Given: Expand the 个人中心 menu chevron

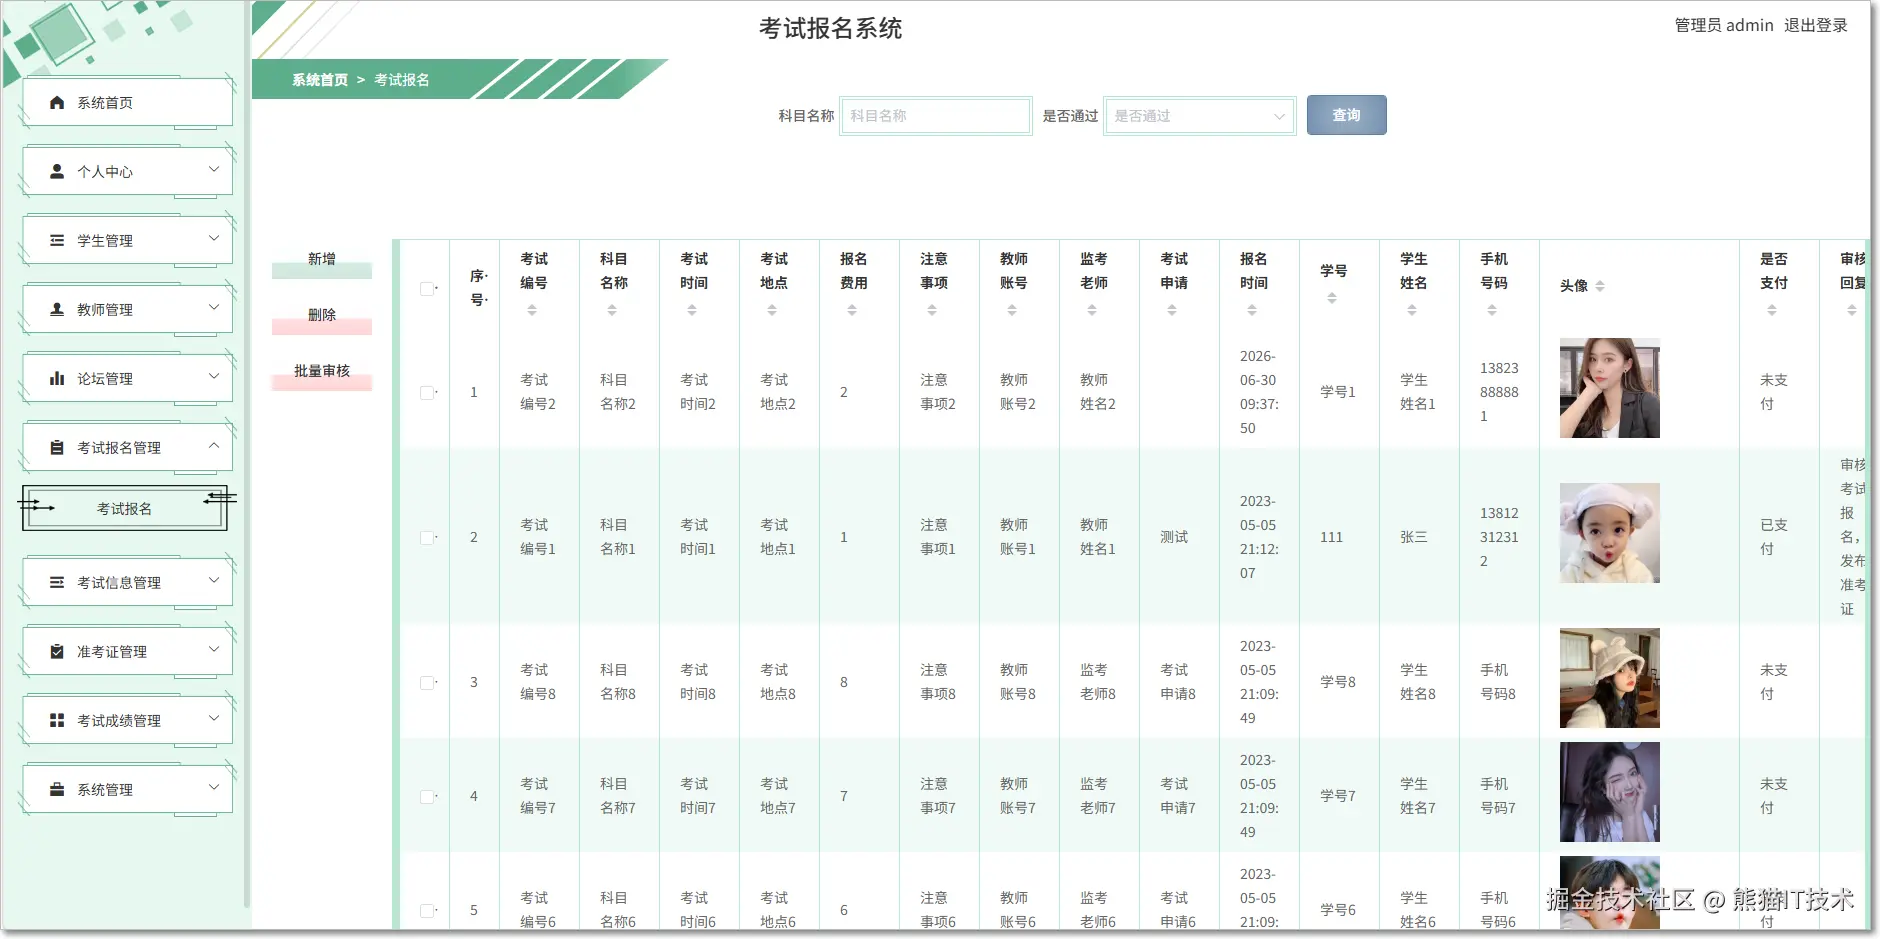Looking at the screenshot, I should click(213, 169).
